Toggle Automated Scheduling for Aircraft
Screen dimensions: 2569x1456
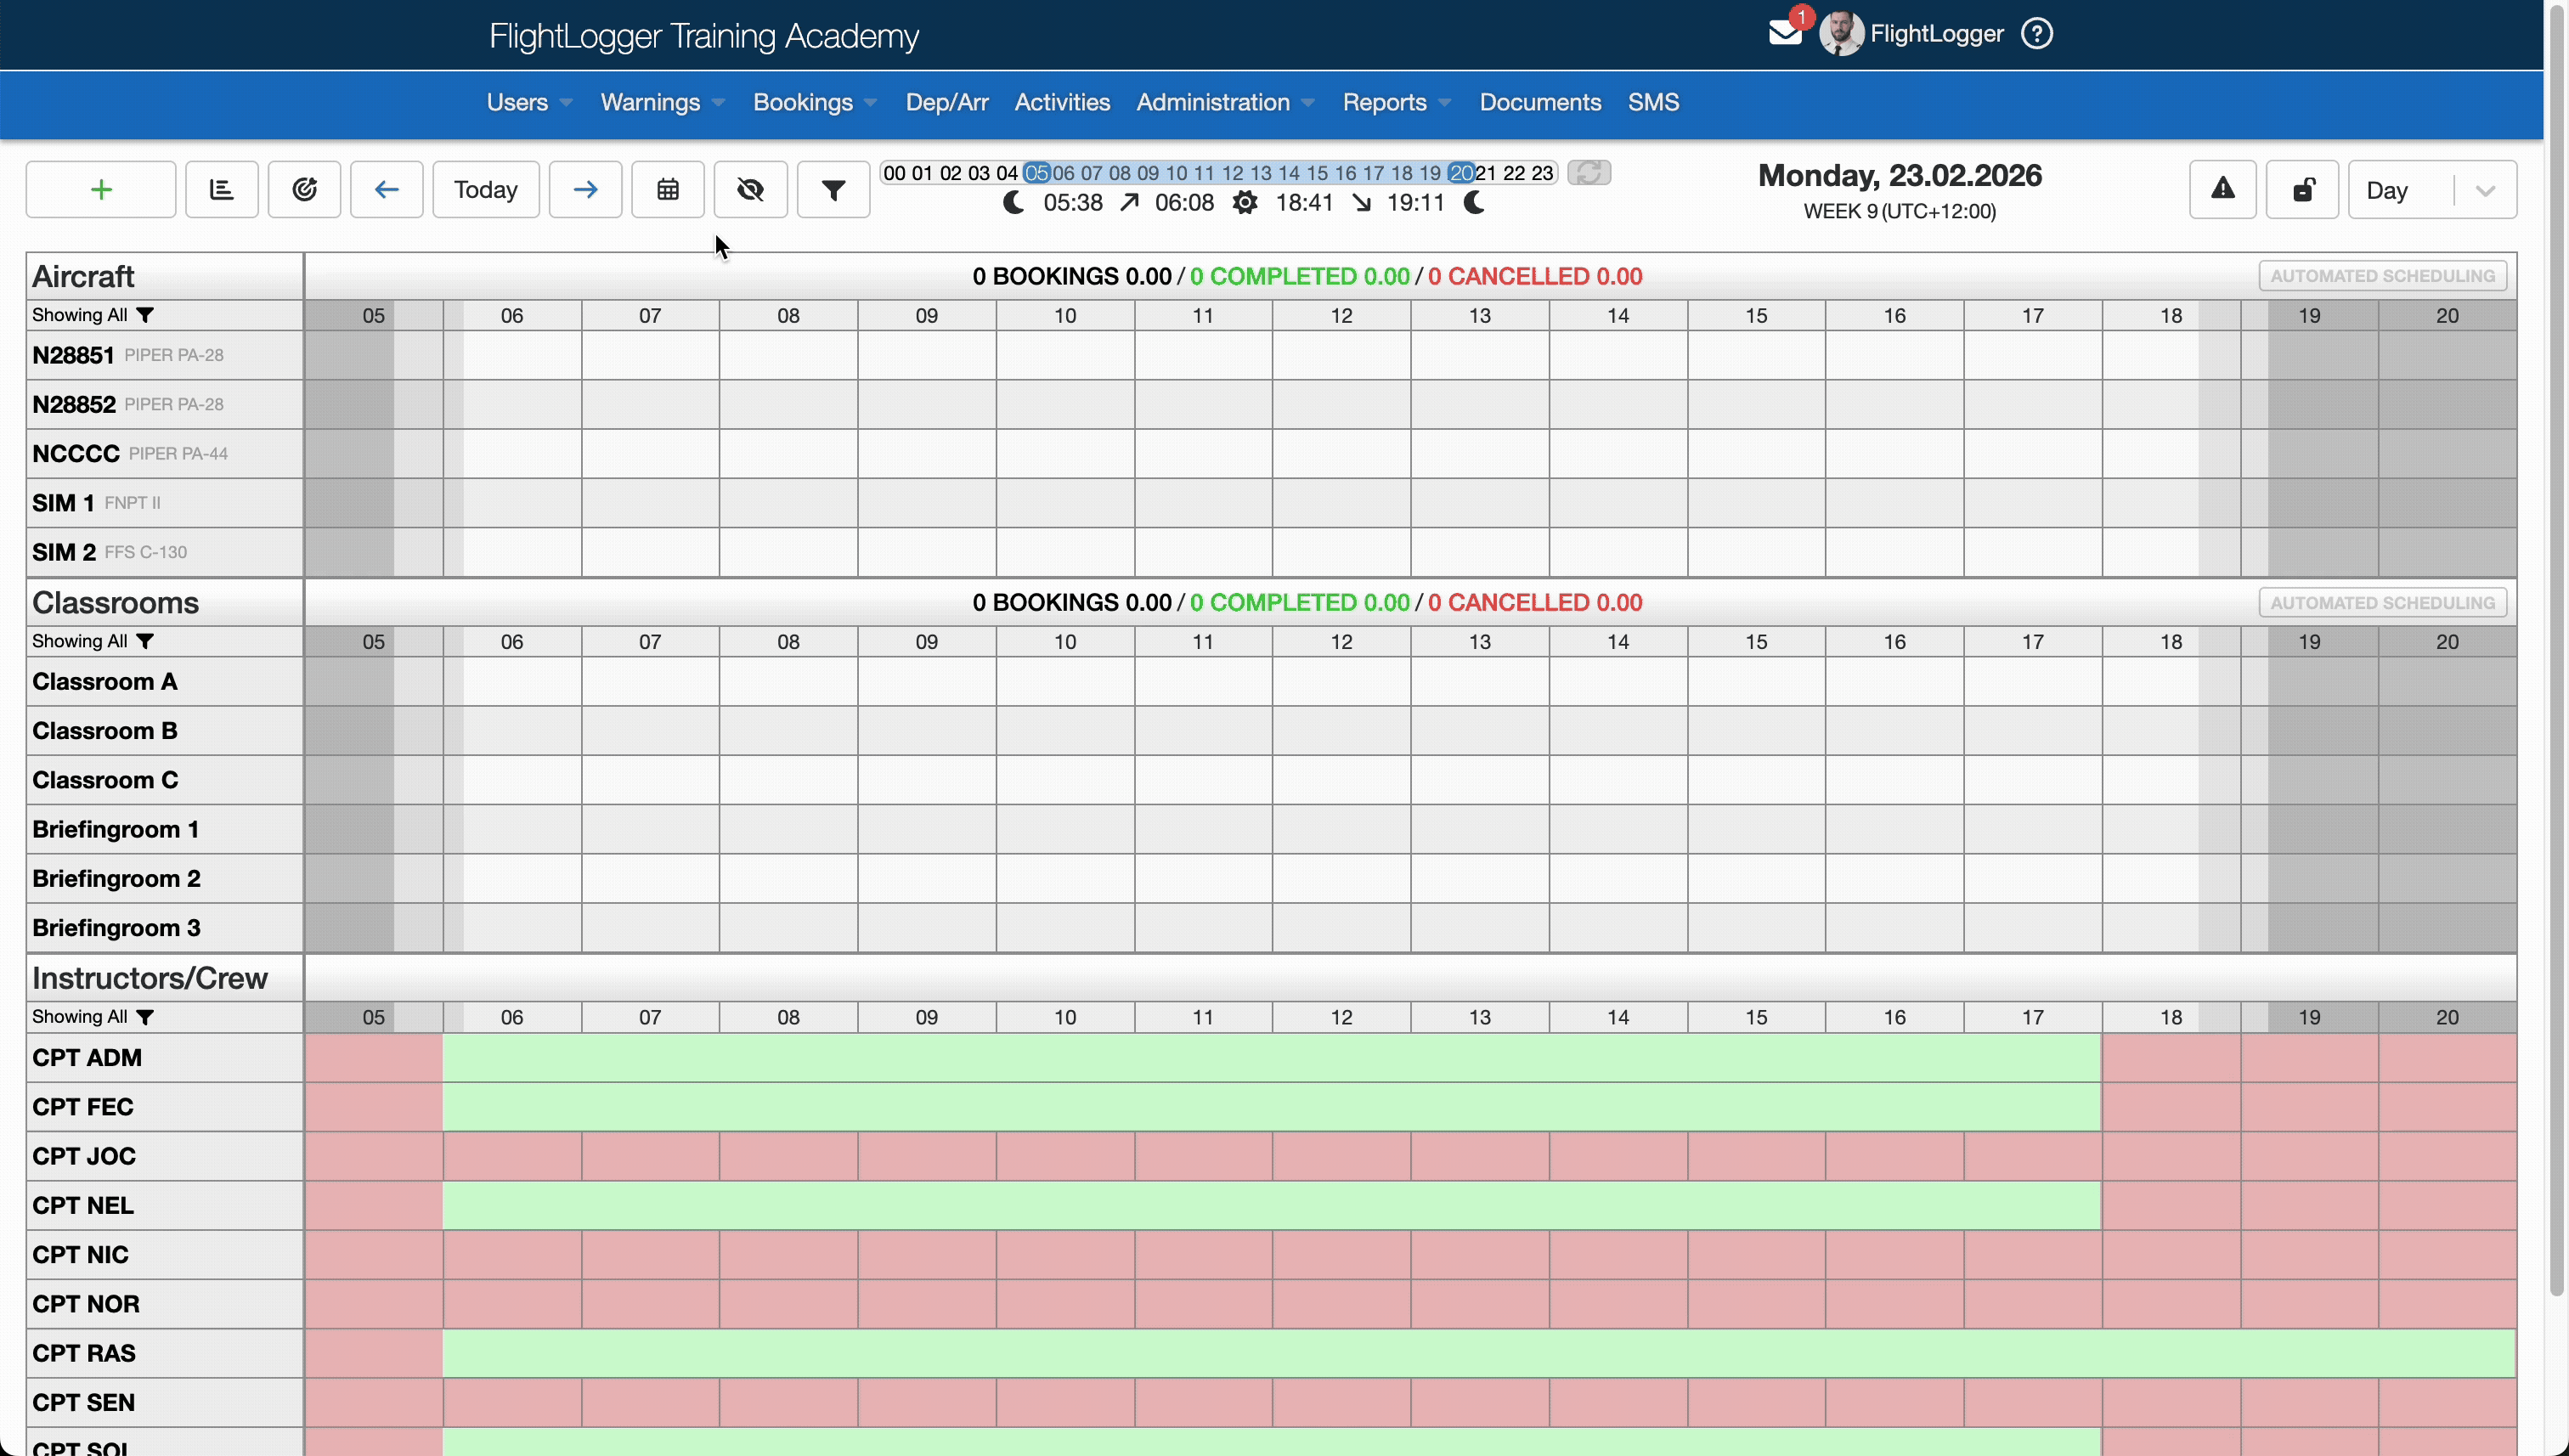click(2381, 275)
